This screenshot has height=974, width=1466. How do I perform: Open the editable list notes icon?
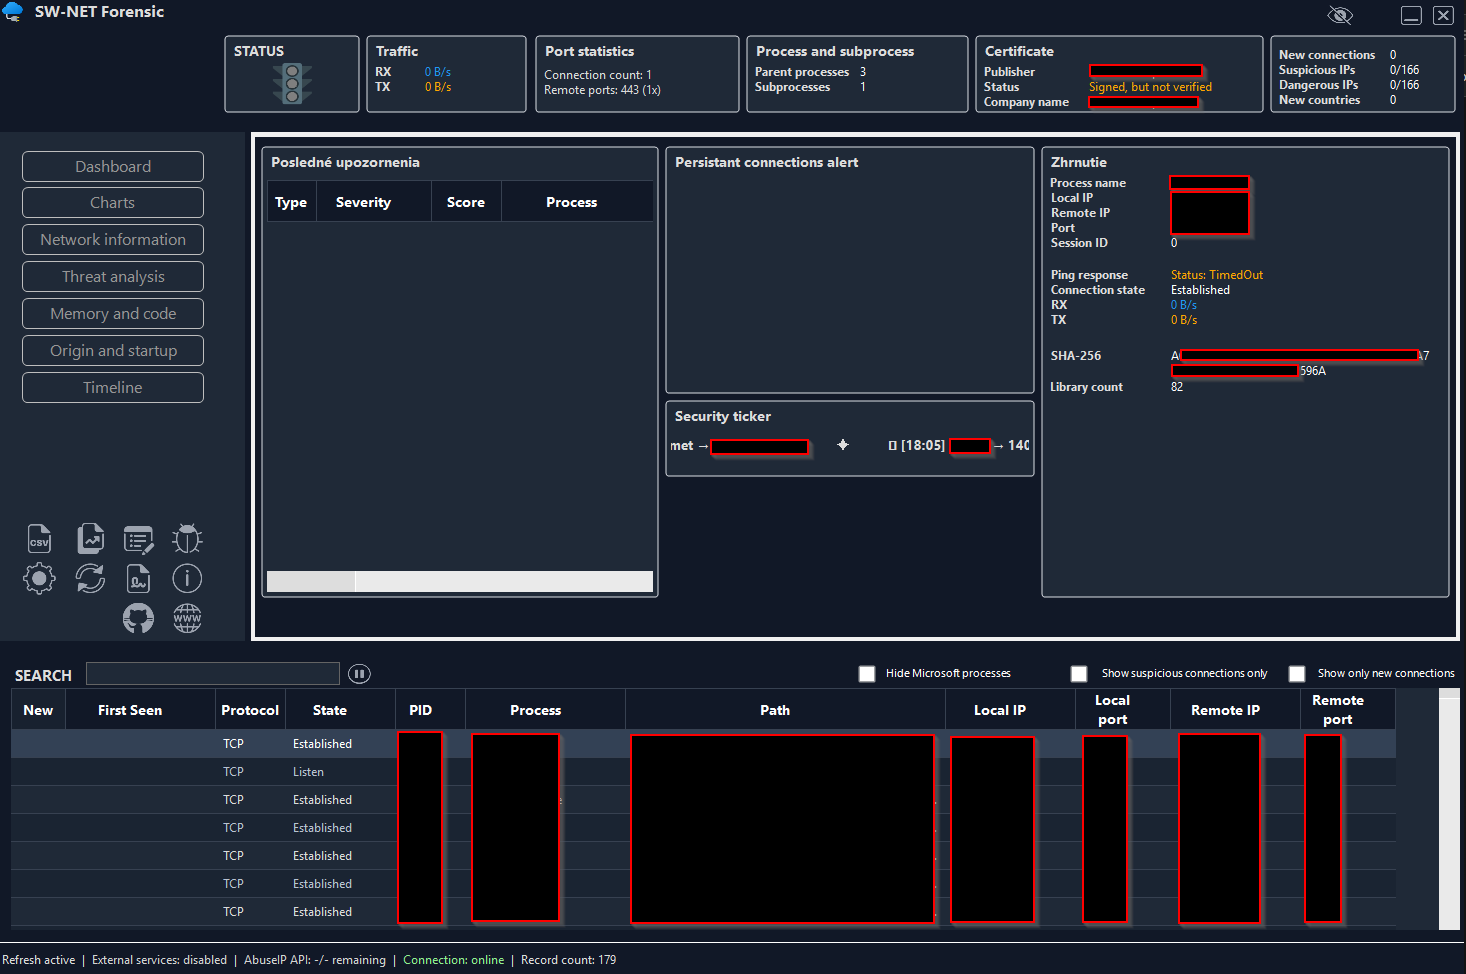[138, 540]
